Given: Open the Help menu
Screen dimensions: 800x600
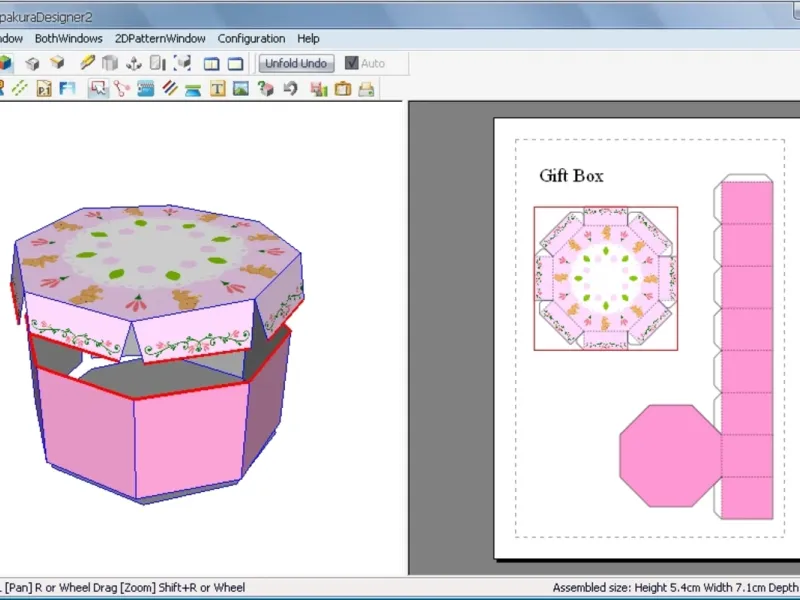Looking at the screenshot, I should point(308,39).
